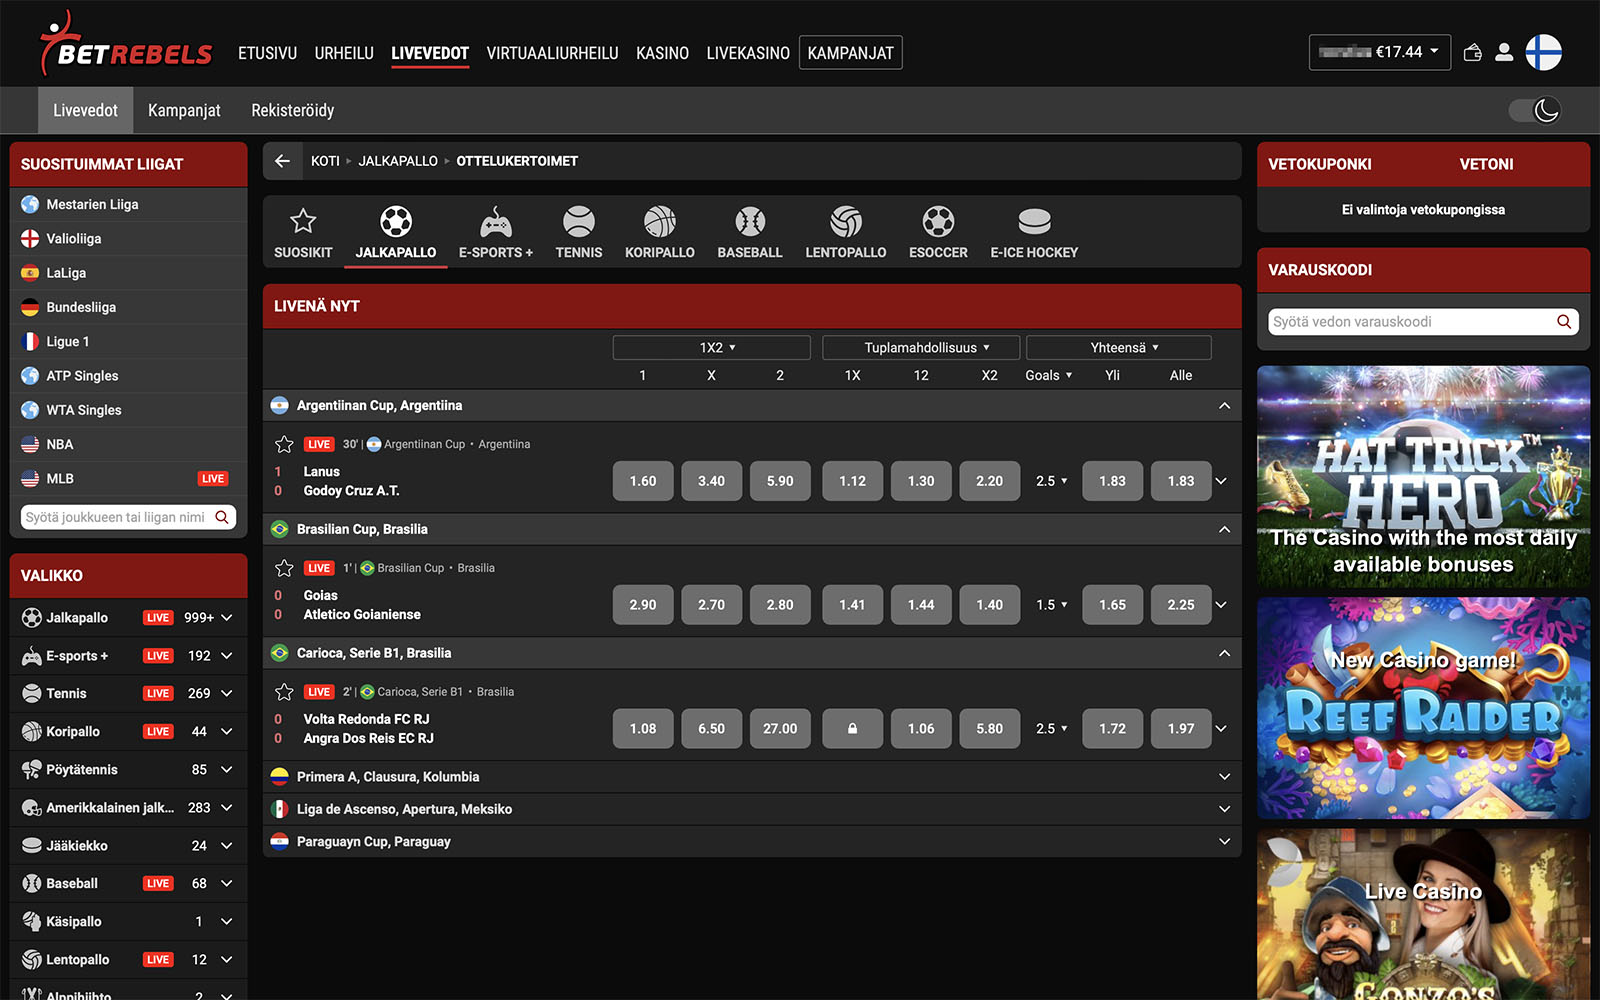1600x1000 pixels.
Task: Expand Primera A, Clausura, Kolumbia league
Action: point(1224,777)
